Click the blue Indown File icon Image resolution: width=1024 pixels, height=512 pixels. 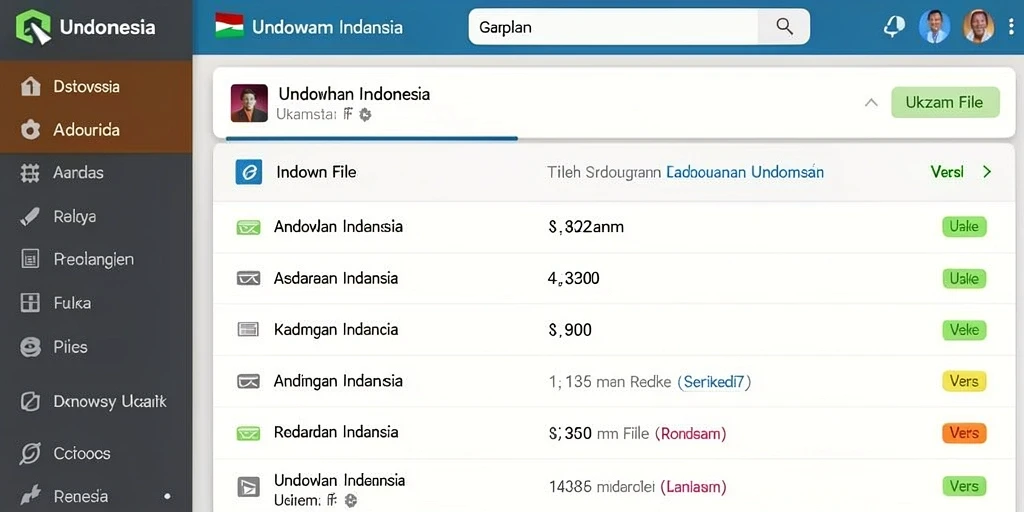pos(248,172)
